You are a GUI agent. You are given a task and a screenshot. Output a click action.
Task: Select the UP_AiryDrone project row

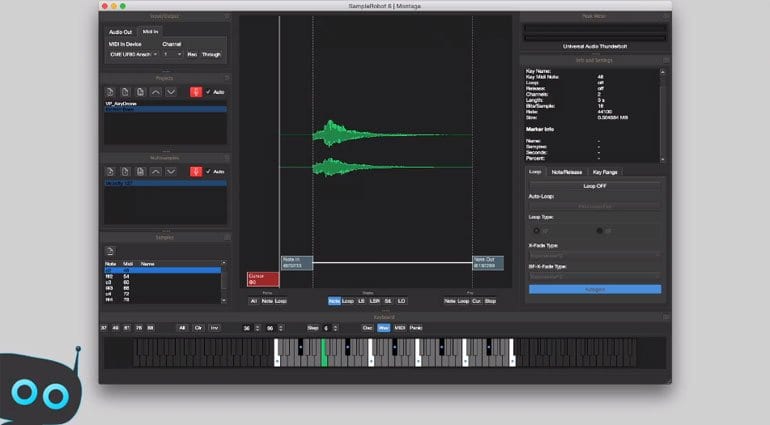pos(165,104)
